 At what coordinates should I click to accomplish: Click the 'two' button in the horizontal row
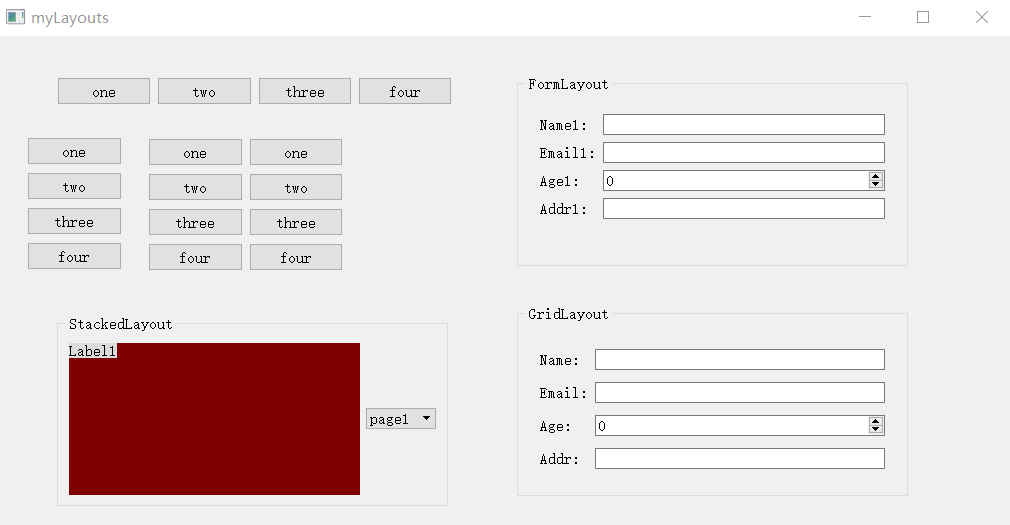tap(204, 91)
